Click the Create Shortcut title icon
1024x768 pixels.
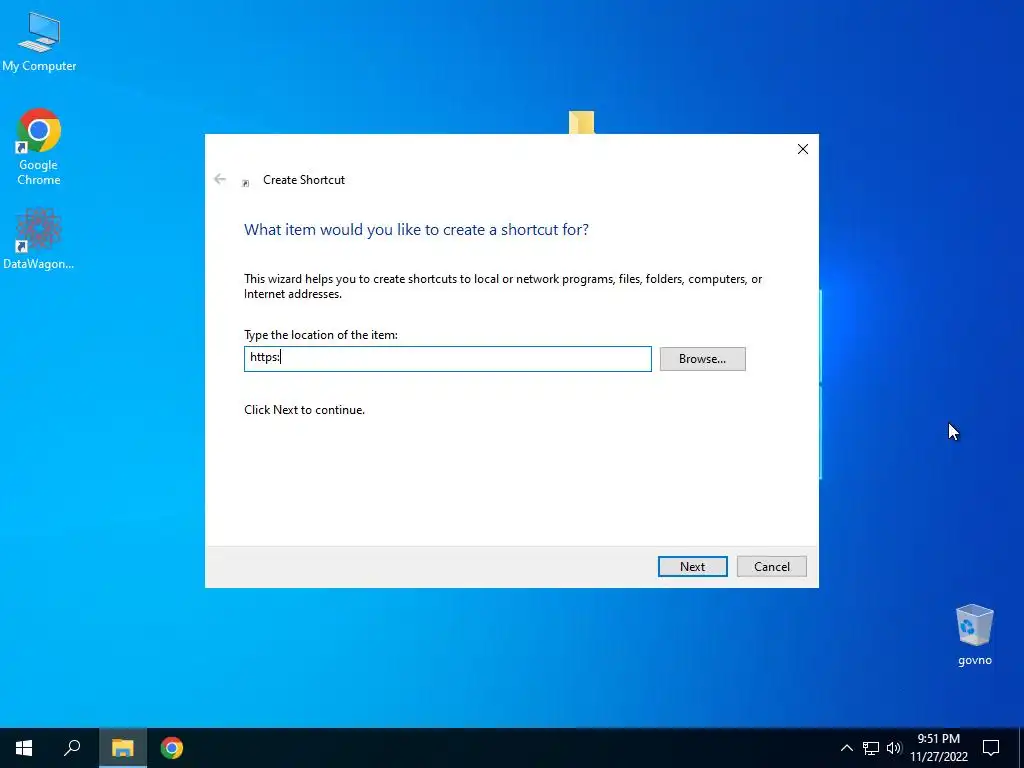pos(246,183)
